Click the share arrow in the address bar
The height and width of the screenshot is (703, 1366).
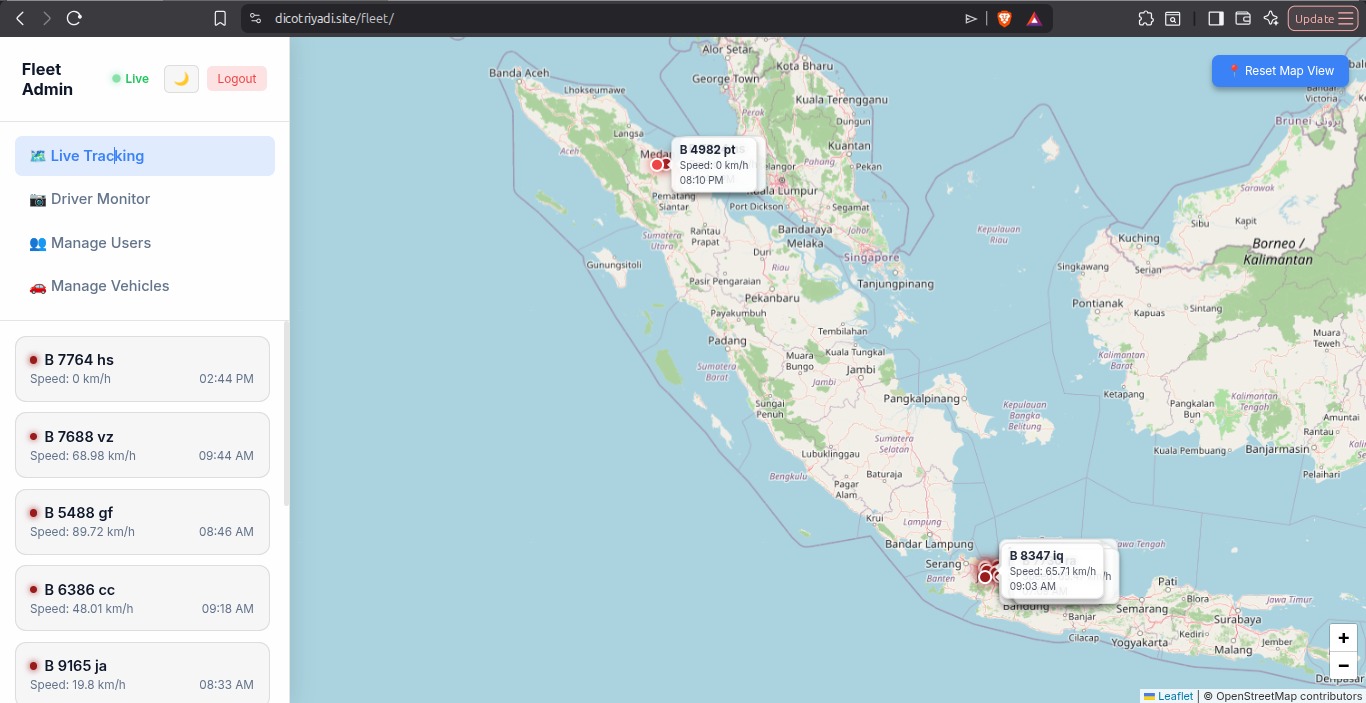(x=971, y=18)
